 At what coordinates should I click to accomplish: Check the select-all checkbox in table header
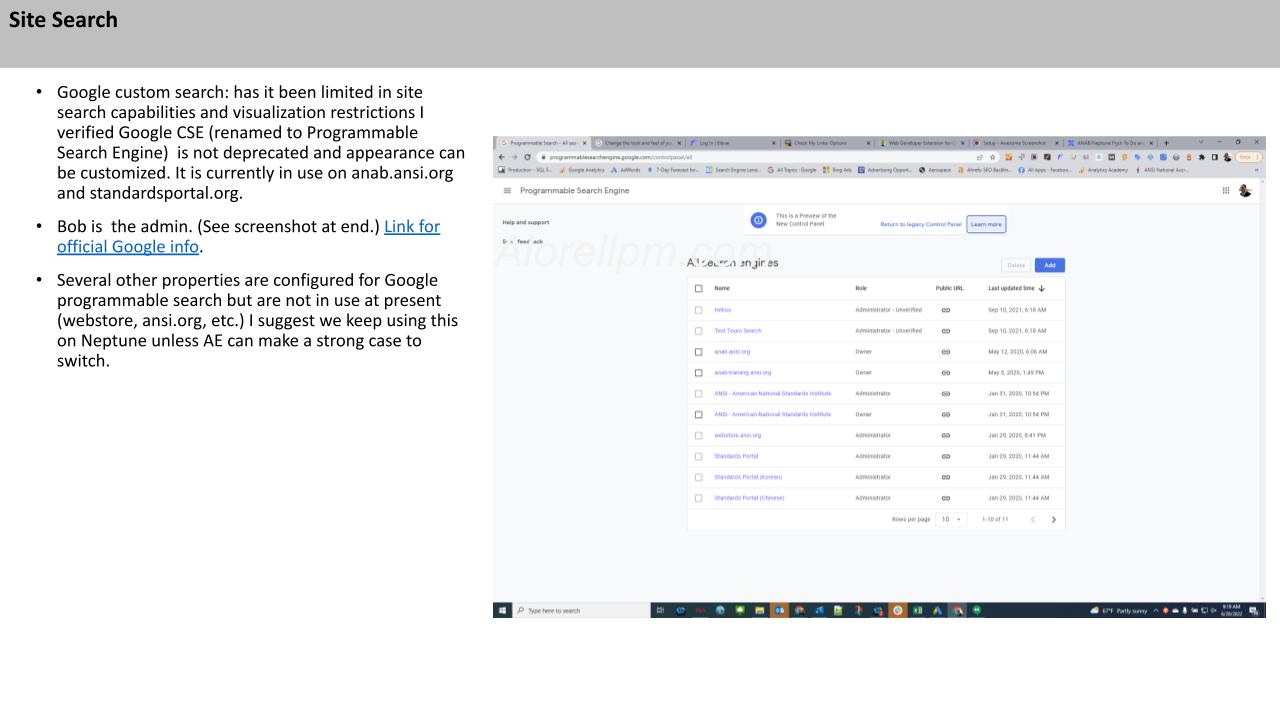click(x=699, y=288)
